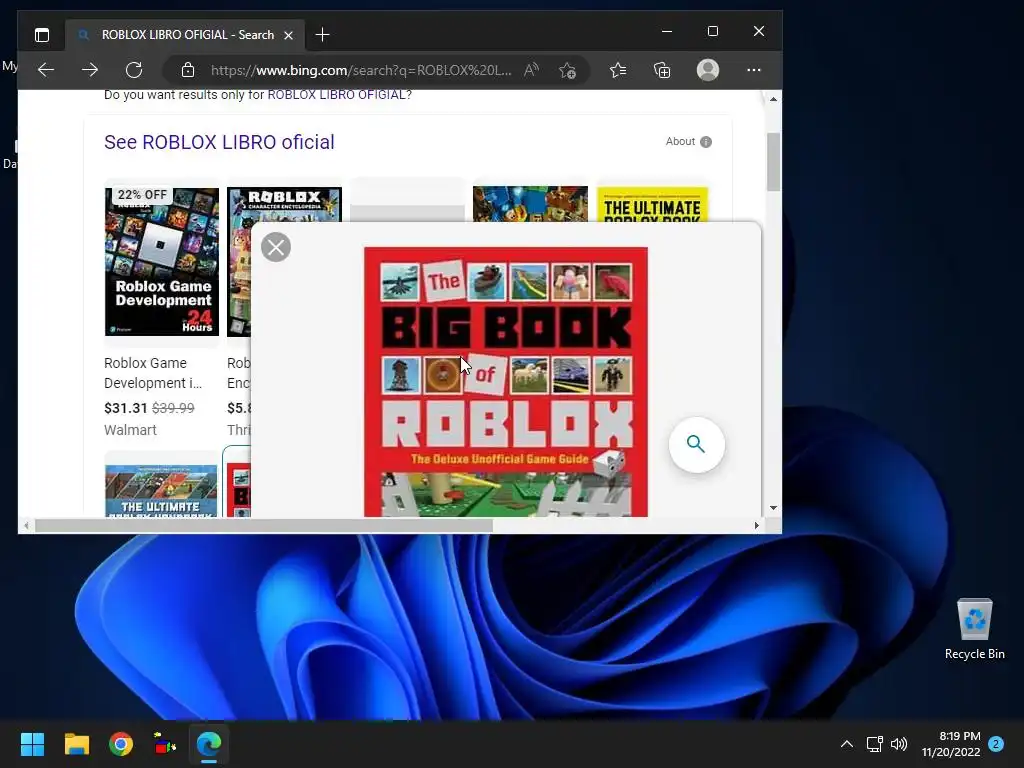Open the About info icon
This screenshot has height=768, width=1024.
tap(706, 142)
